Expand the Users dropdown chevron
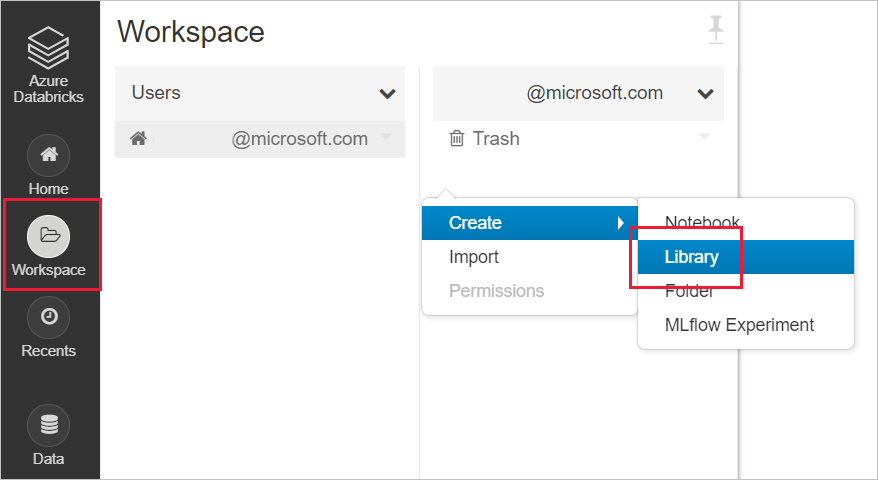This screenshot has width=878, height=480. click(x=387, y=94)
